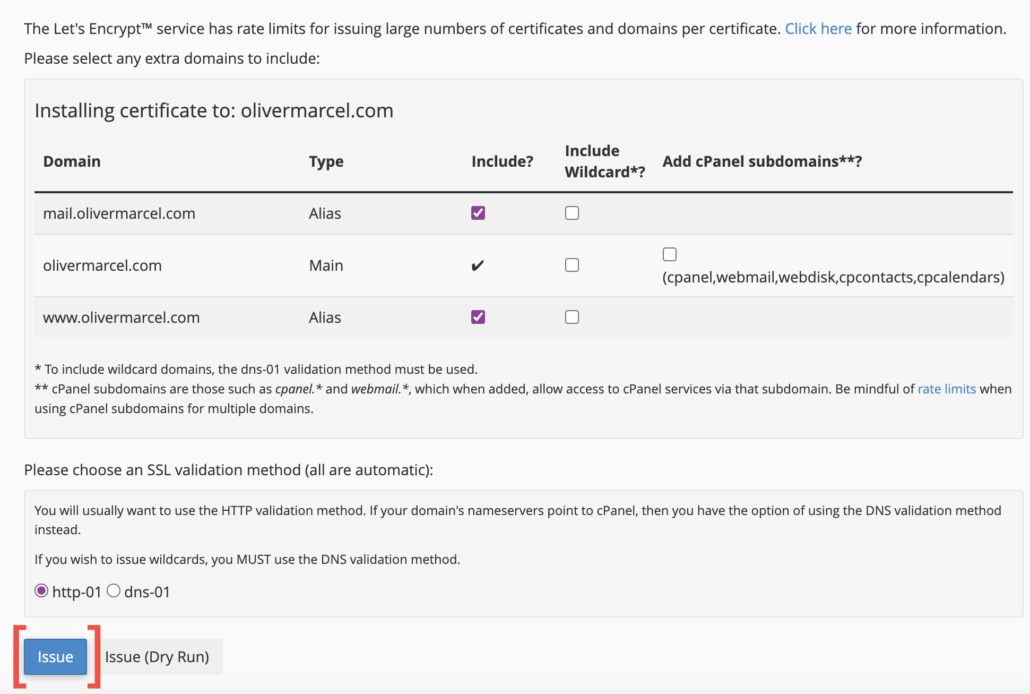Click the cpanel,webmail,webdisk subdomain list text
The height and width of the screenshot is (694, 1030).
coord(833,277)
